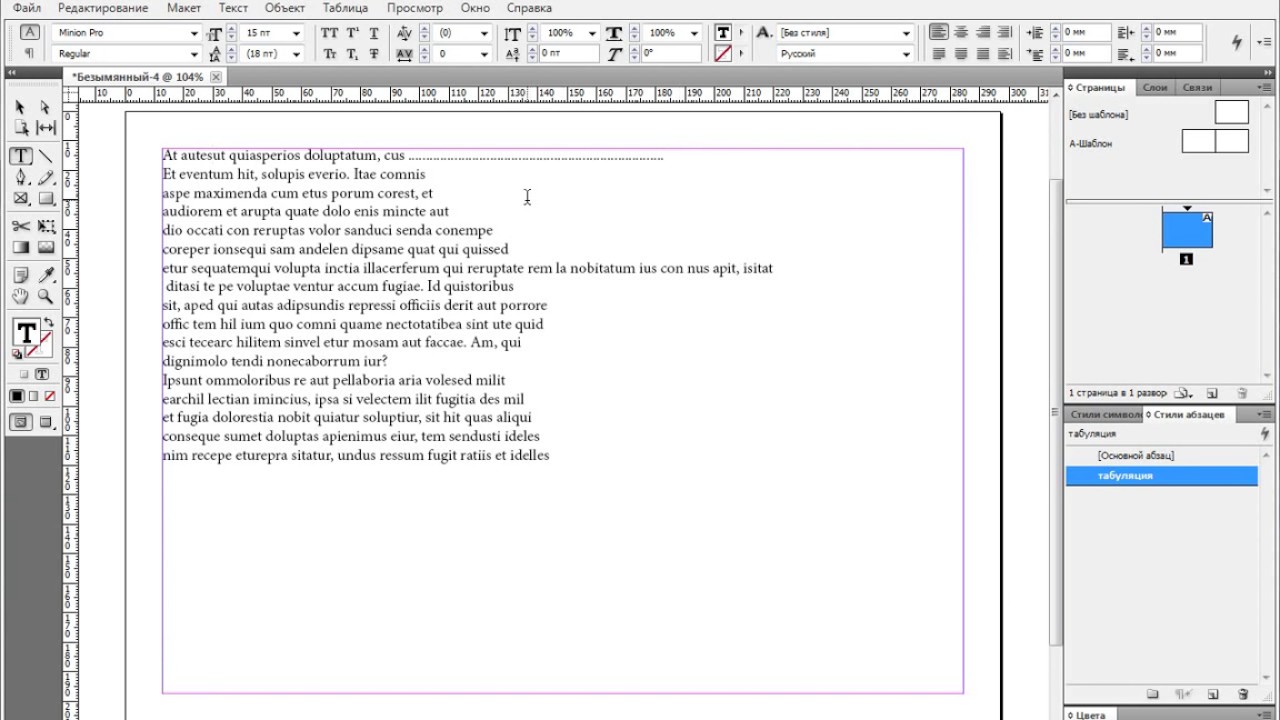Select the [Основной абзац] paragraph style
The width and height of the screenshot is (1280, 720).
coord(1161,455)
